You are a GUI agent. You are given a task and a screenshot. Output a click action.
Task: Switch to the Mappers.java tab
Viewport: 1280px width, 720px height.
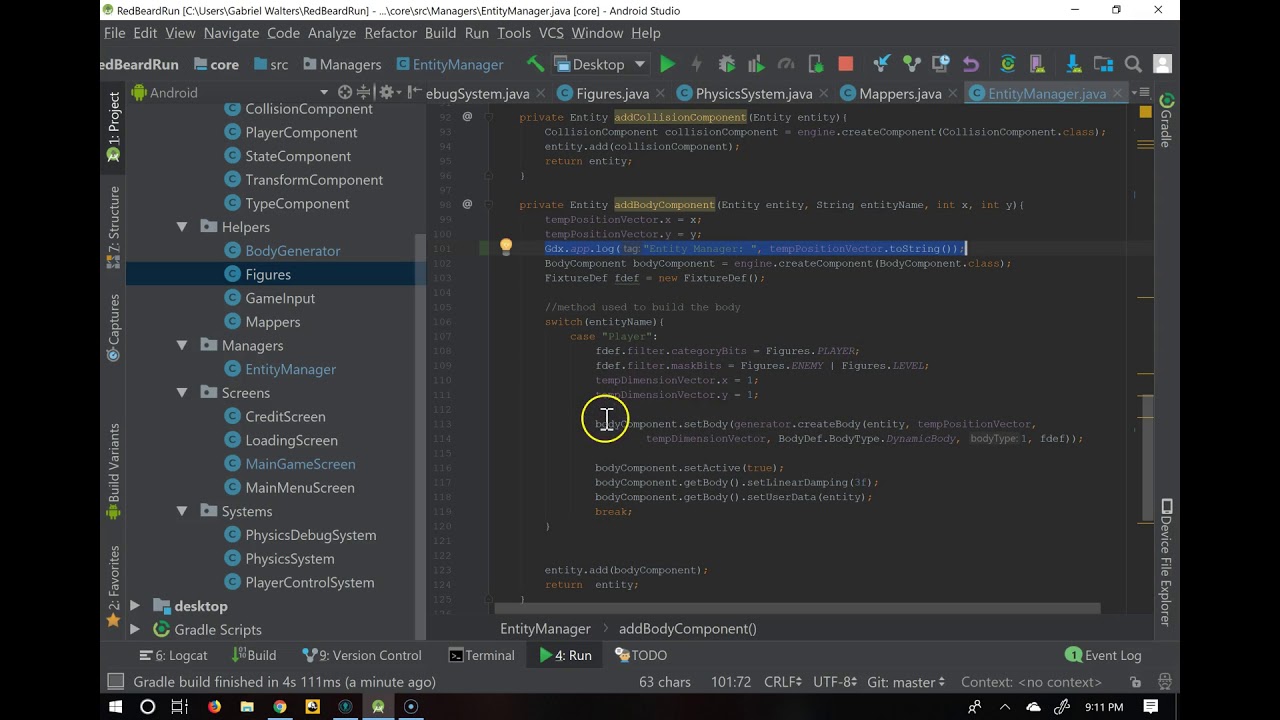tap(900, 93)
